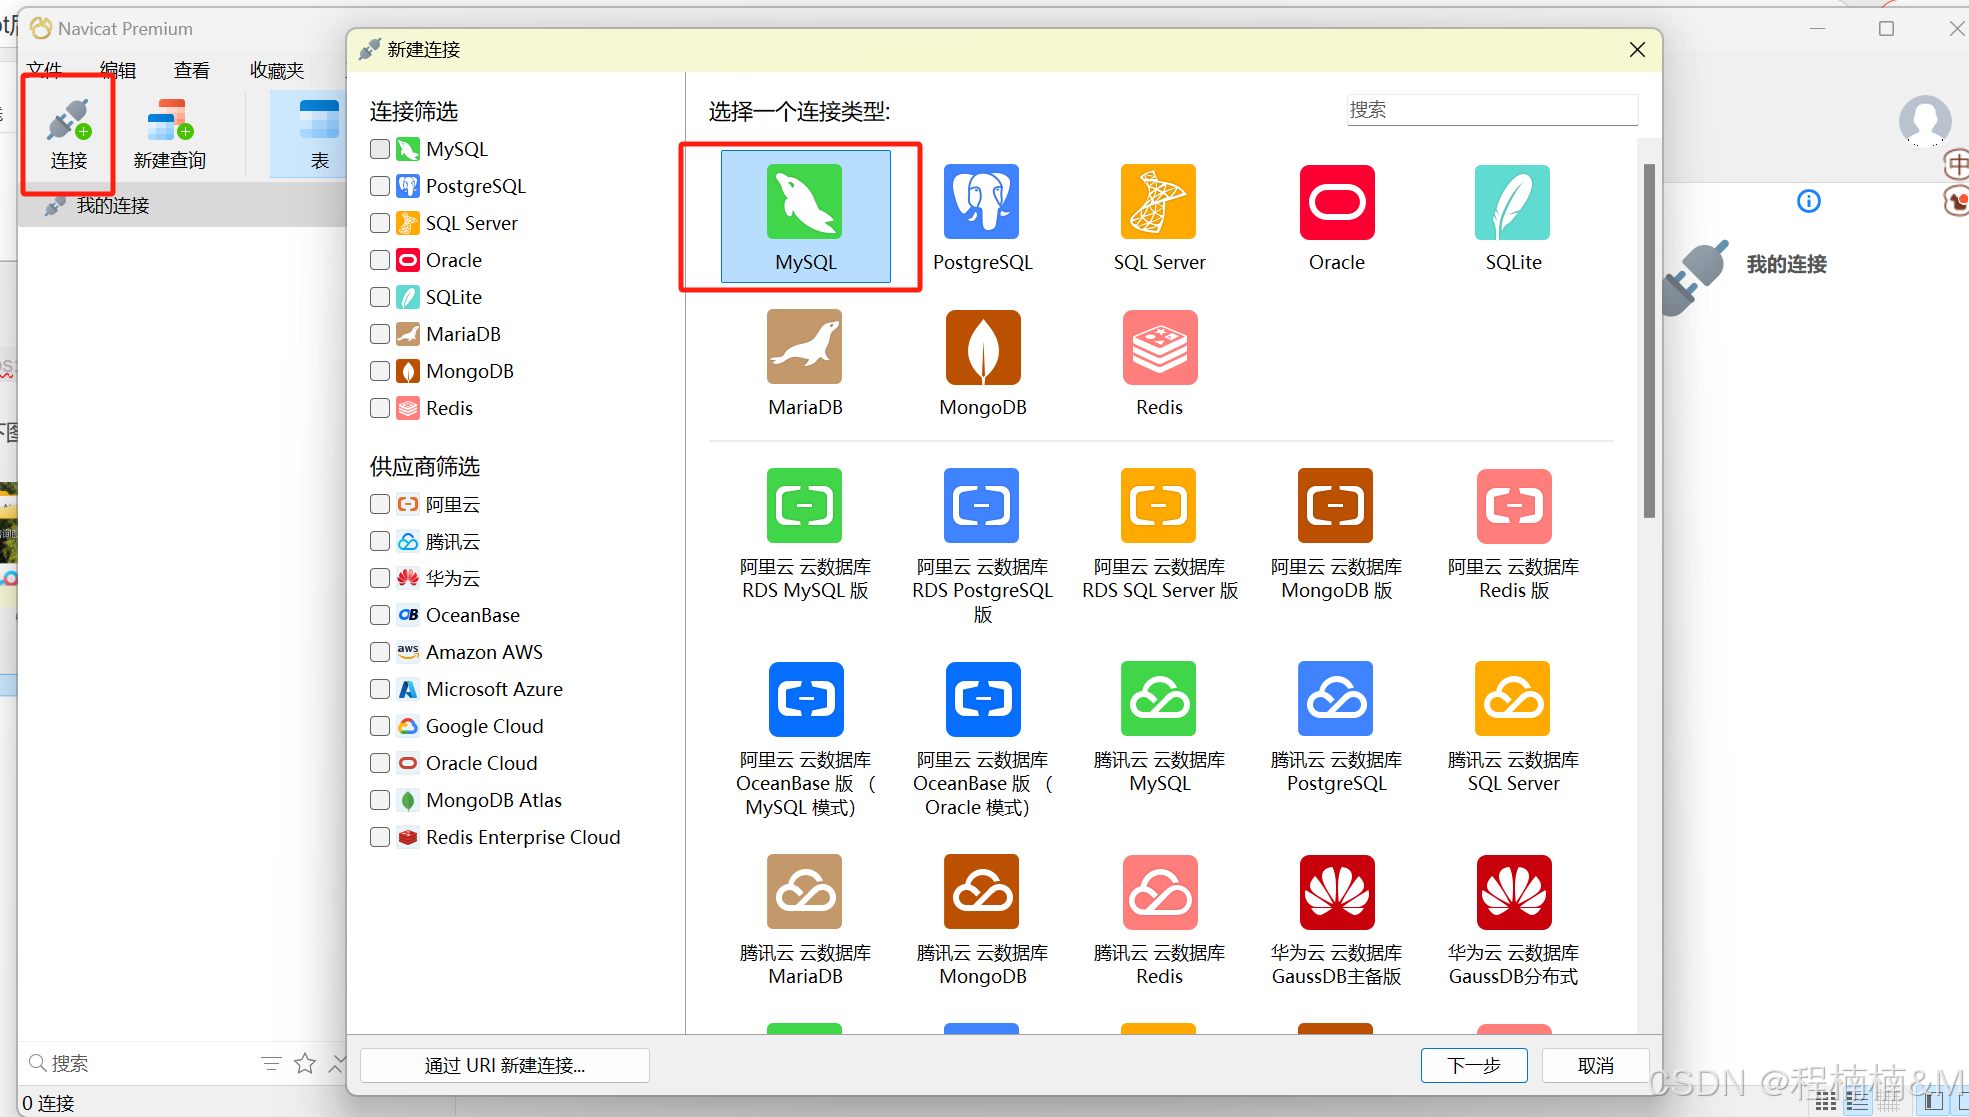The image size is (1969, 1117).
Task: Enable the Oracle Cloud vendor filter
Action: coord(380,763)
